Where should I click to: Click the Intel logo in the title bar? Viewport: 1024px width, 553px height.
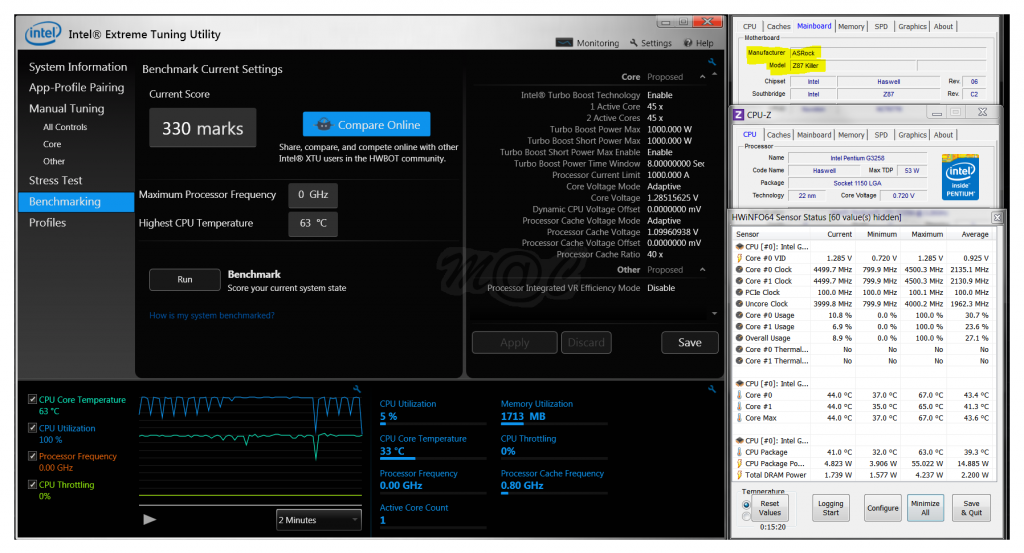44,34
